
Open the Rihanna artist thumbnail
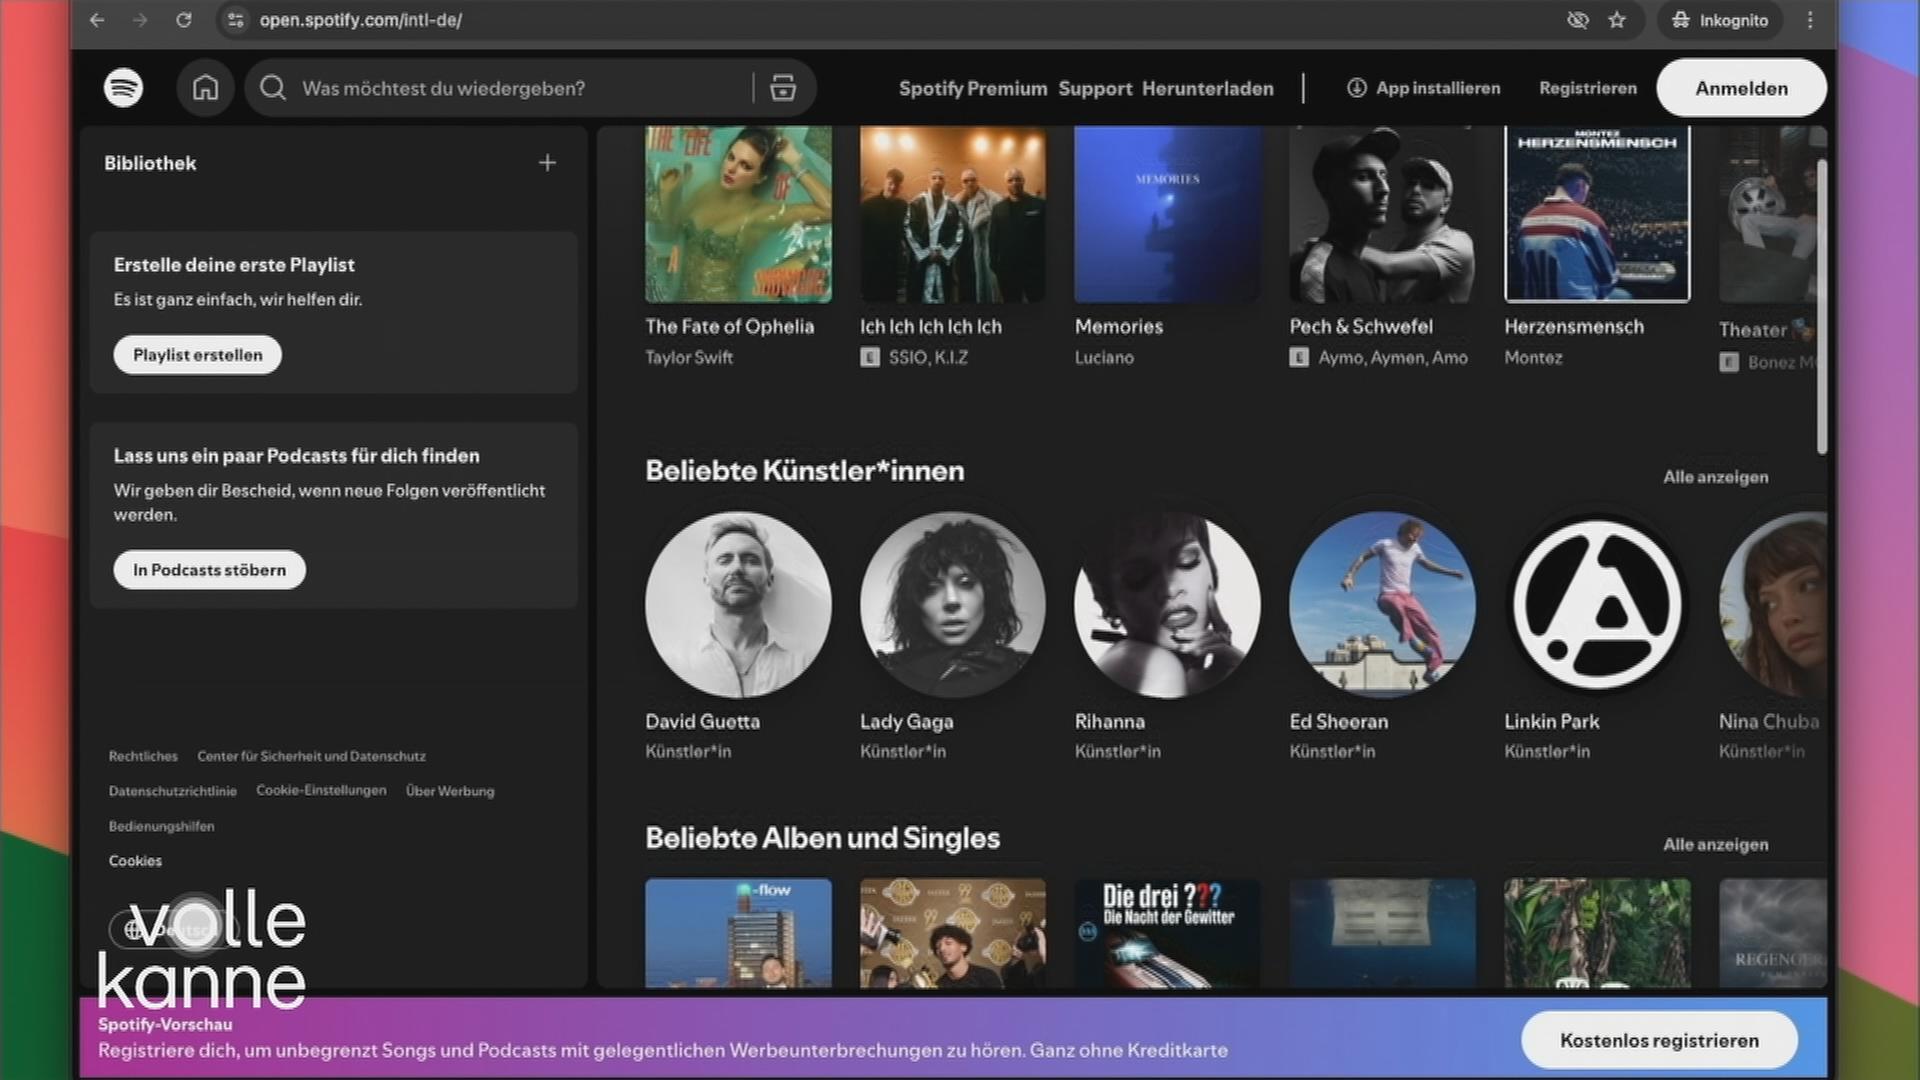pyautogui.click(x=1167, y=605)
